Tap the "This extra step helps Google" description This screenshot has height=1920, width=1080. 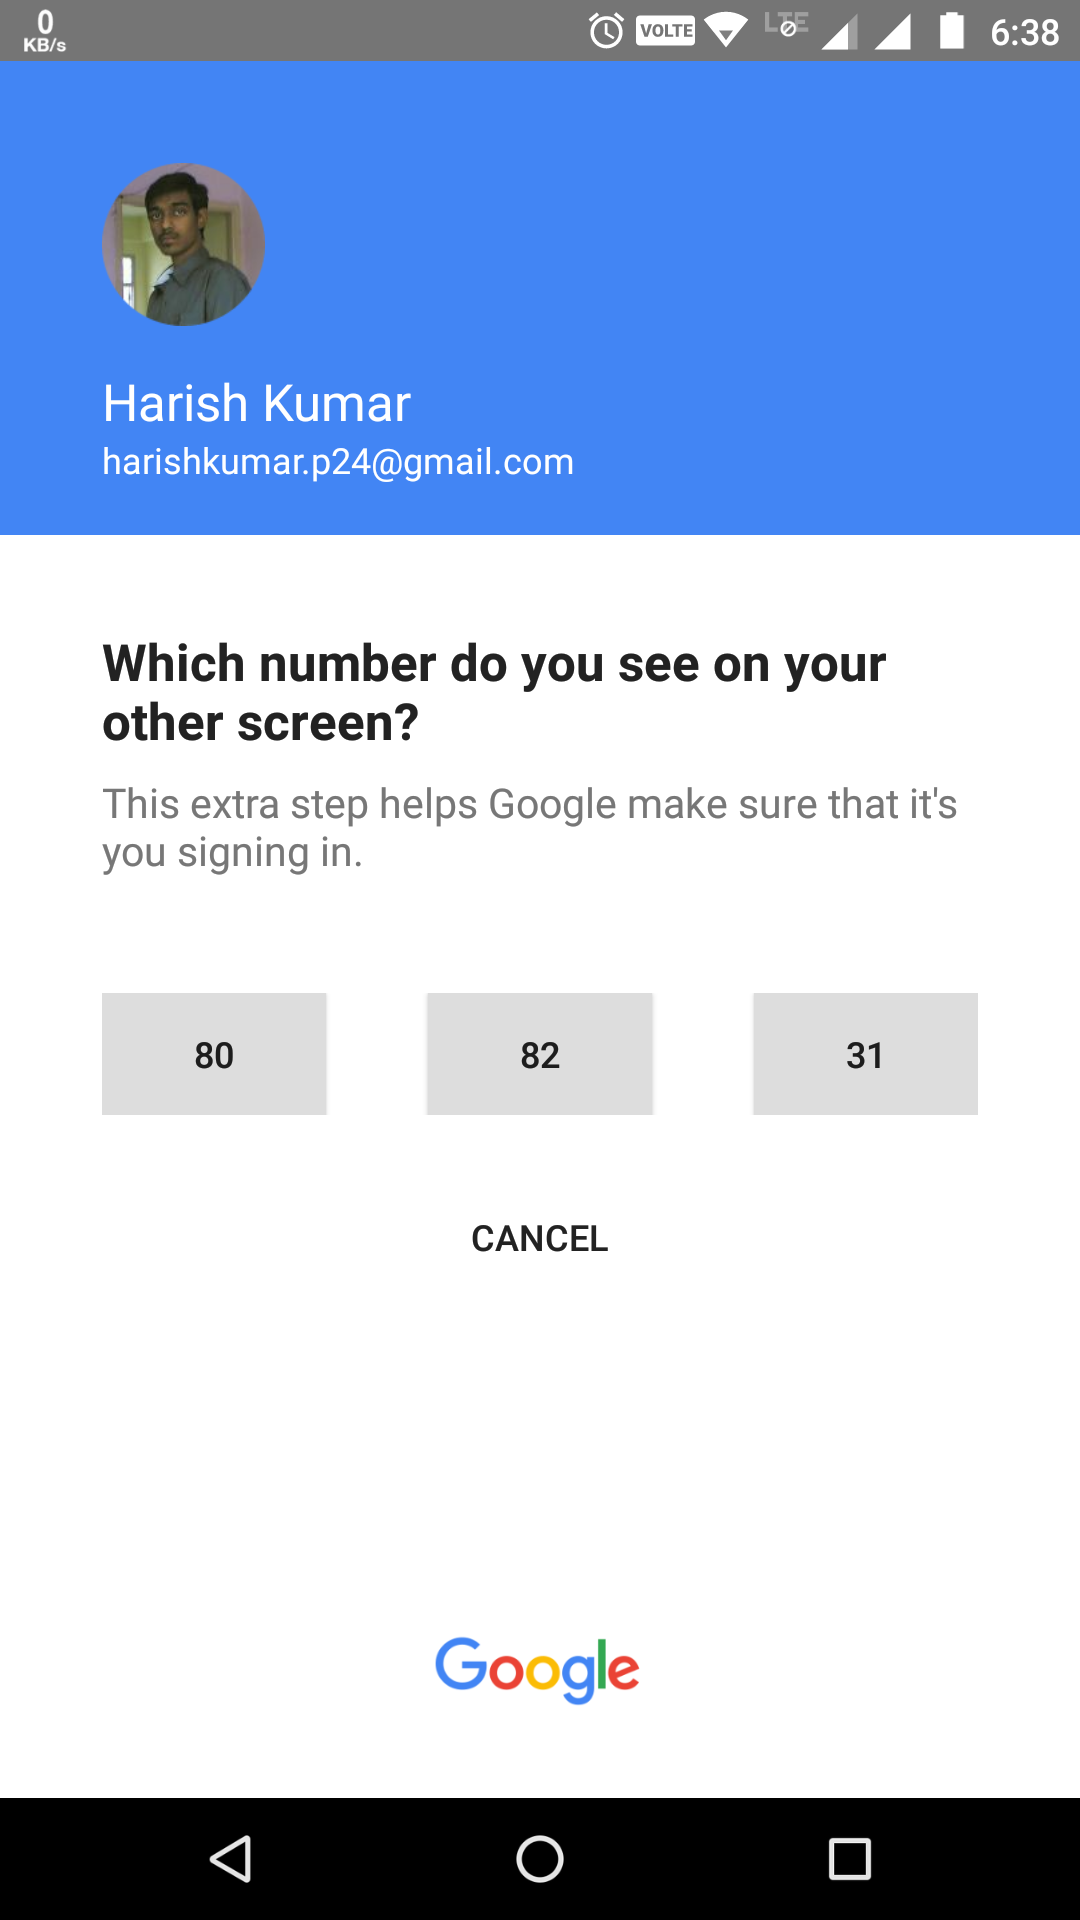[530, 828]
